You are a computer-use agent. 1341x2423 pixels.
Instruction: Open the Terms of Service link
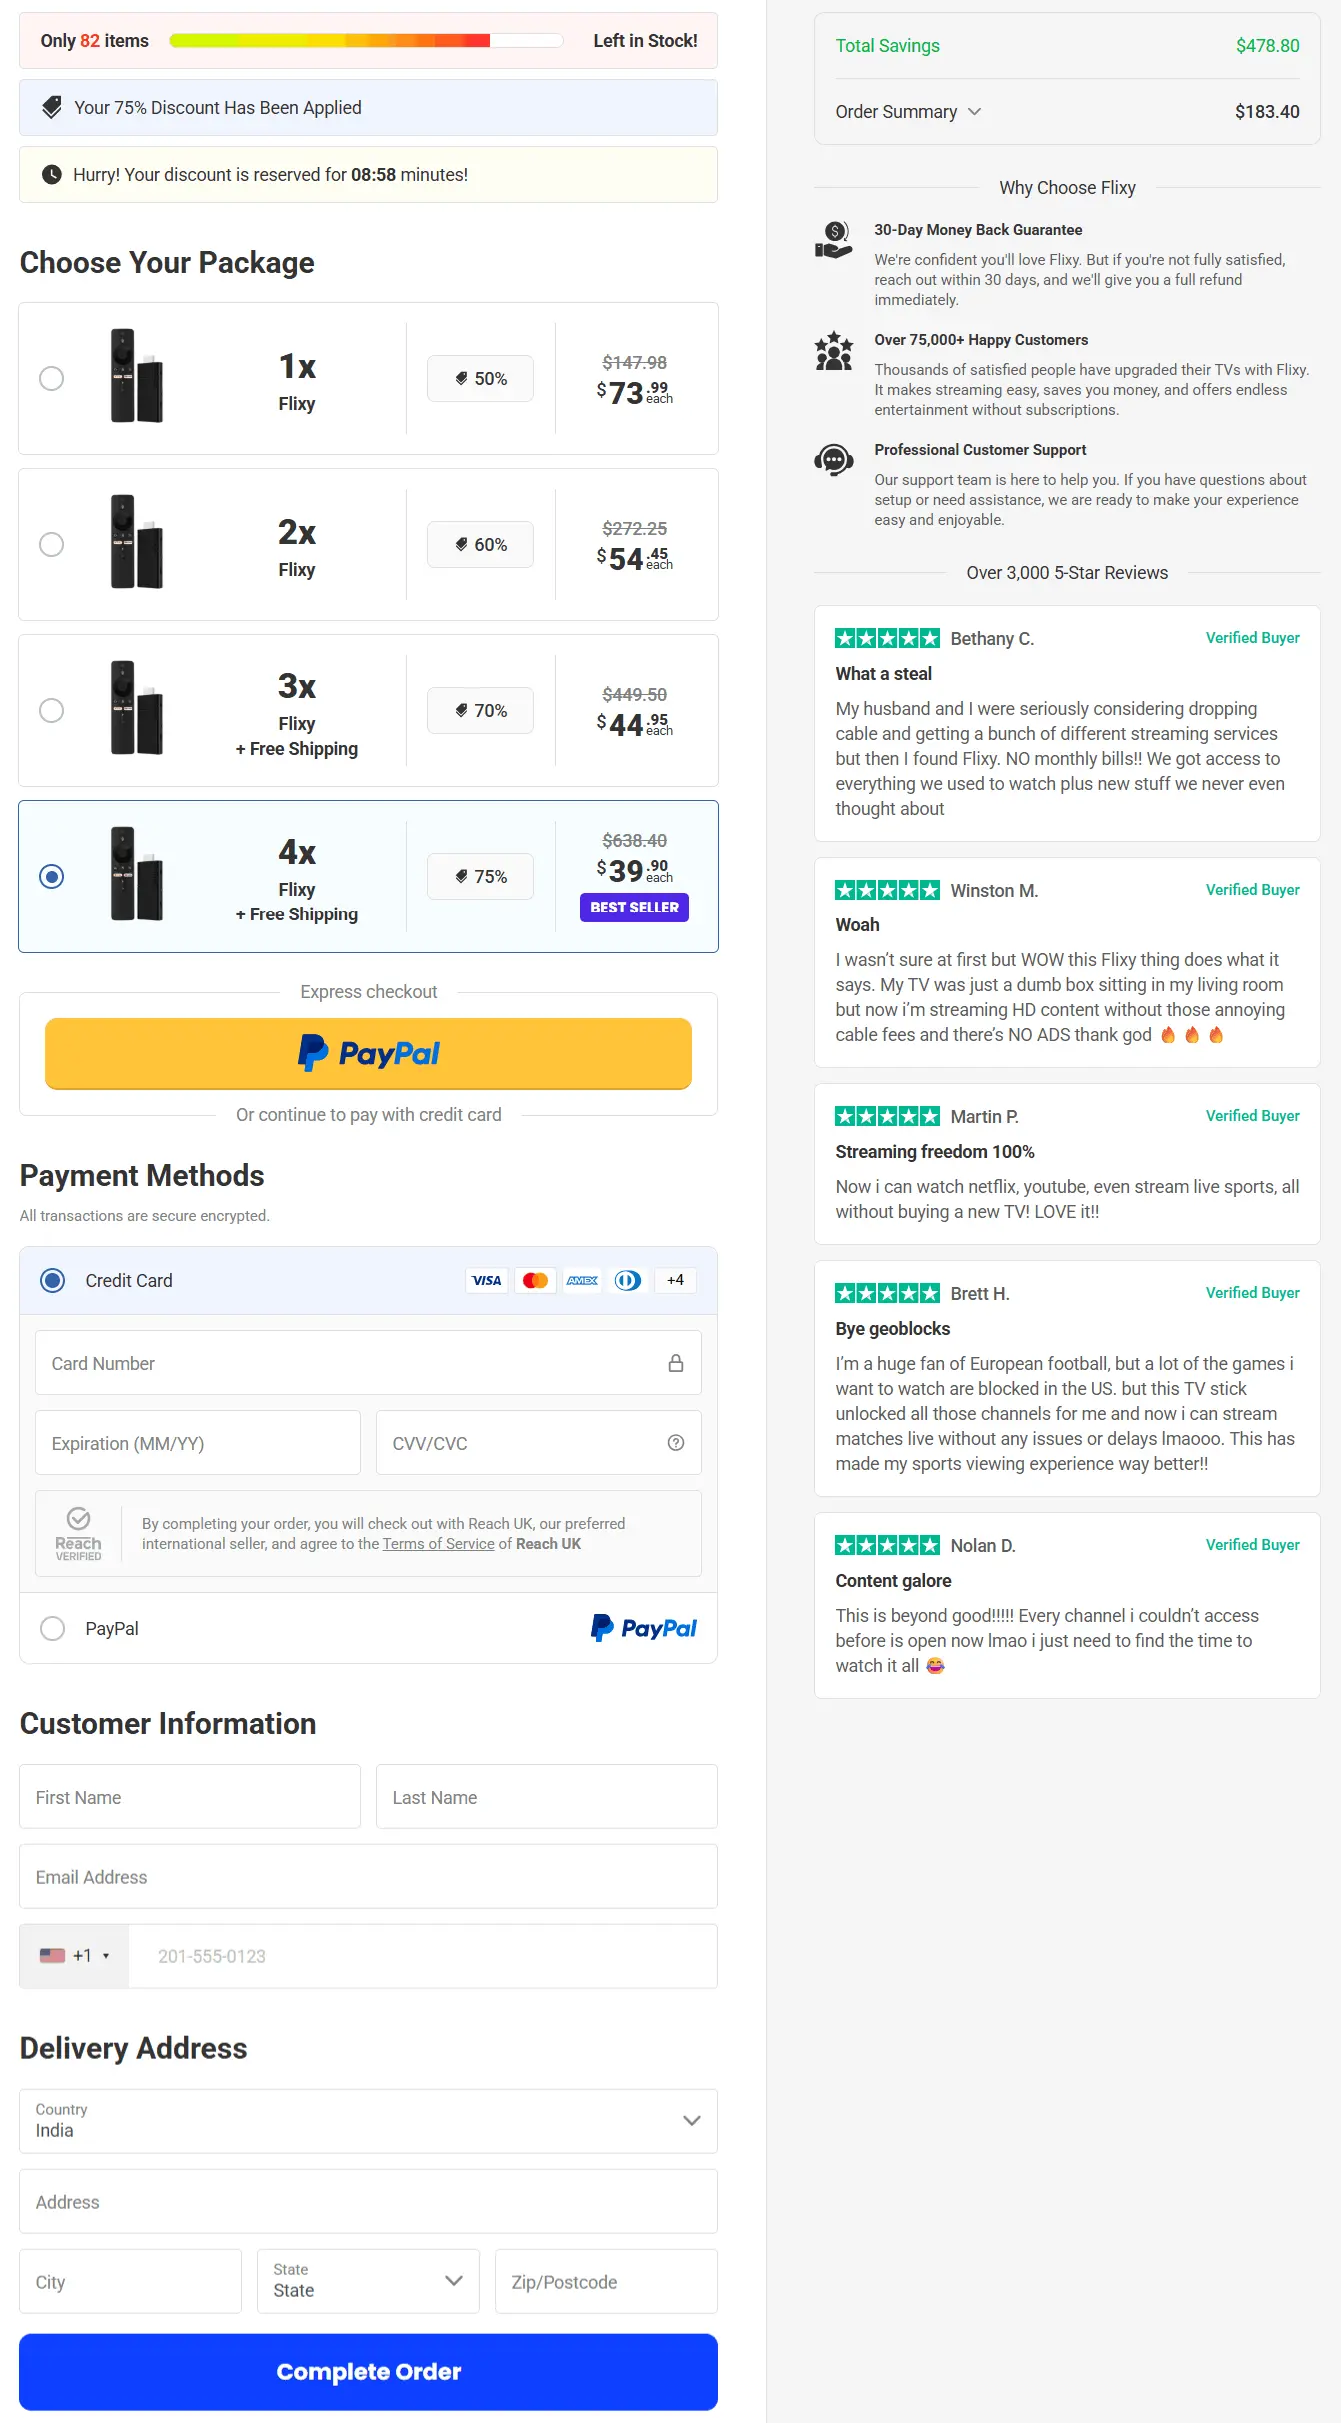click(x=437, y=1543)
